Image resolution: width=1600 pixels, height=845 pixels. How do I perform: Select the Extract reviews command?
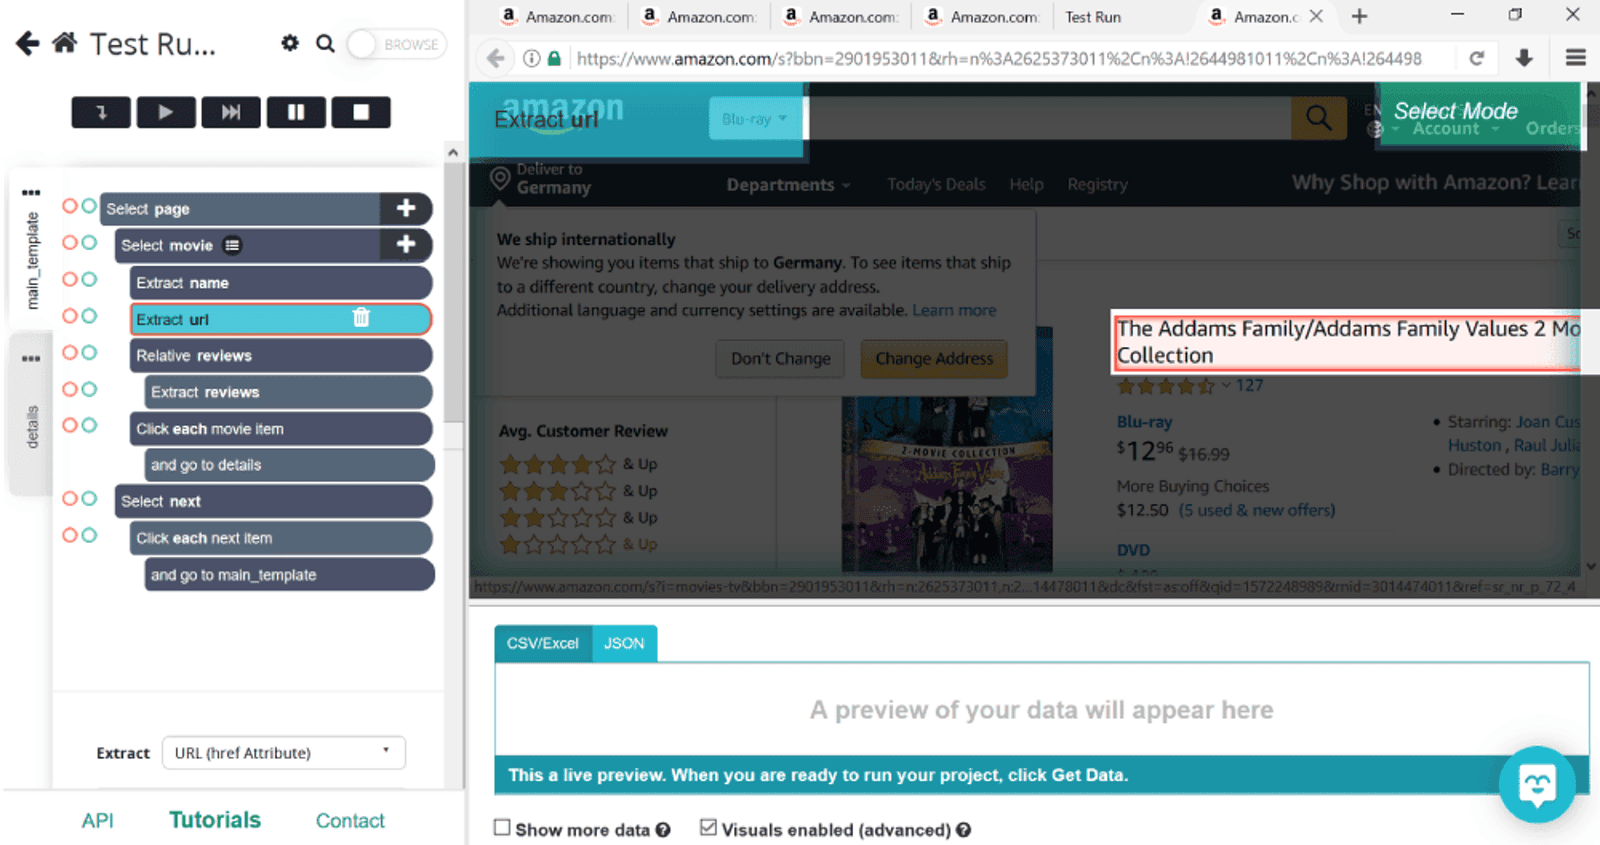[x=289, y=392]
